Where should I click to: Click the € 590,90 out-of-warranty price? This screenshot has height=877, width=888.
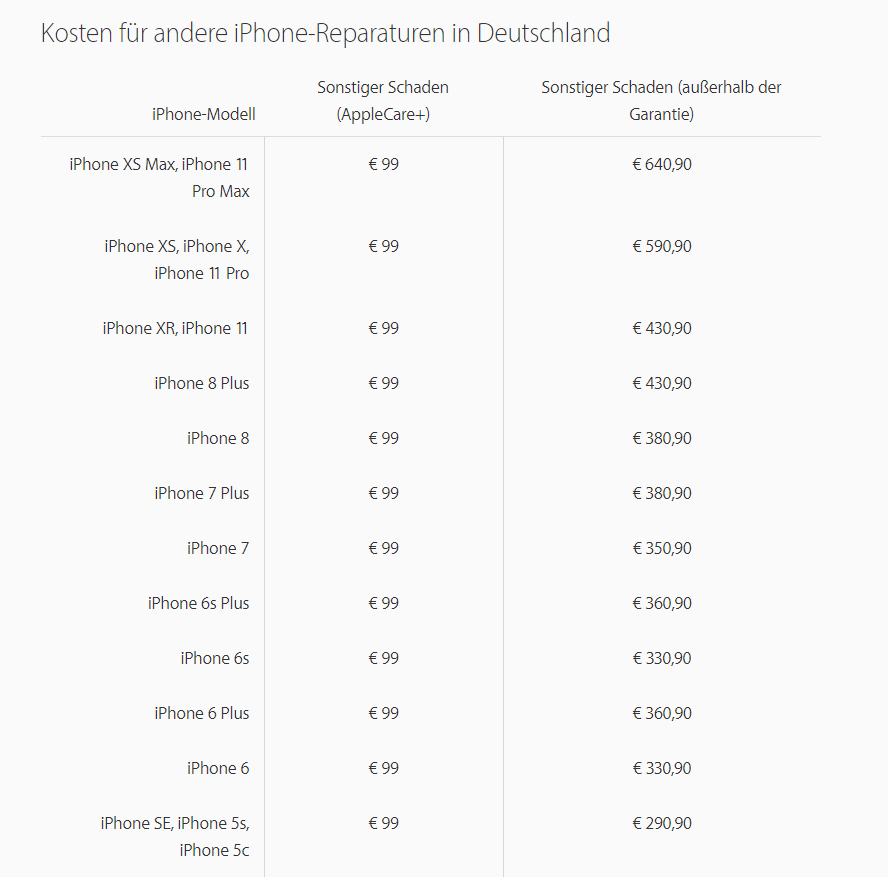[661, 246]
